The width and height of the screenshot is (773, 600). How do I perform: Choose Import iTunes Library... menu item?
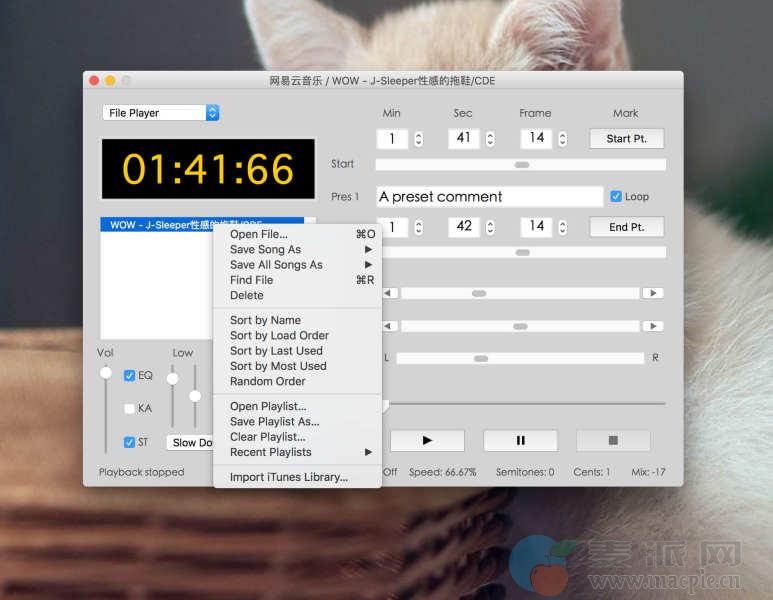pos(289,477)
